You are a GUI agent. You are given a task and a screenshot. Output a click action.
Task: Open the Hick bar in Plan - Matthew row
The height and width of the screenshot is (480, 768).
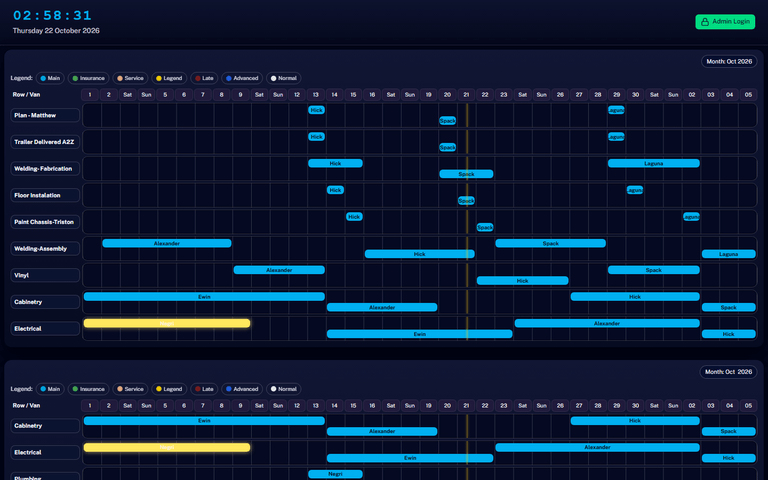click(316, 110)
